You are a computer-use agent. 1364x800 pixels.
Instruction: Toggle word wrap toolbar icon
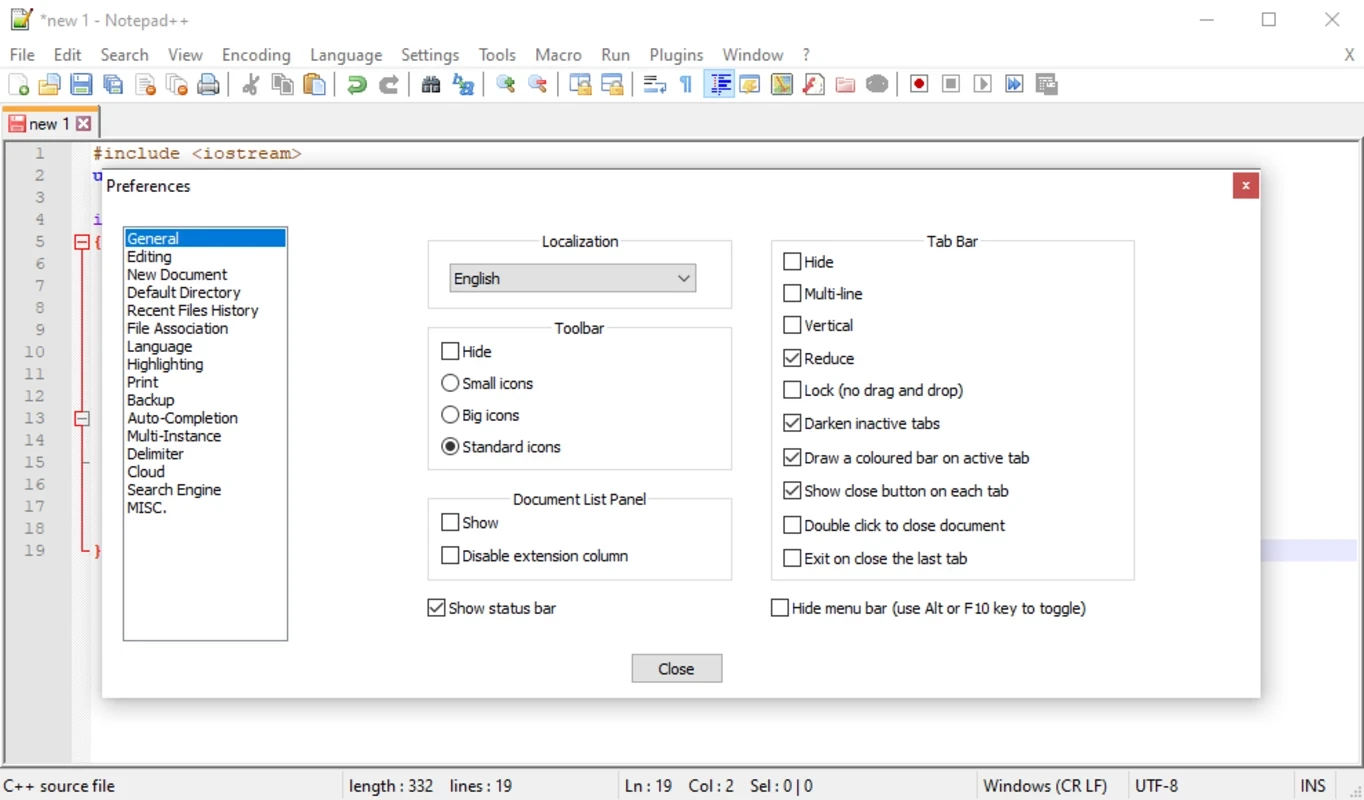coord(654,85)
